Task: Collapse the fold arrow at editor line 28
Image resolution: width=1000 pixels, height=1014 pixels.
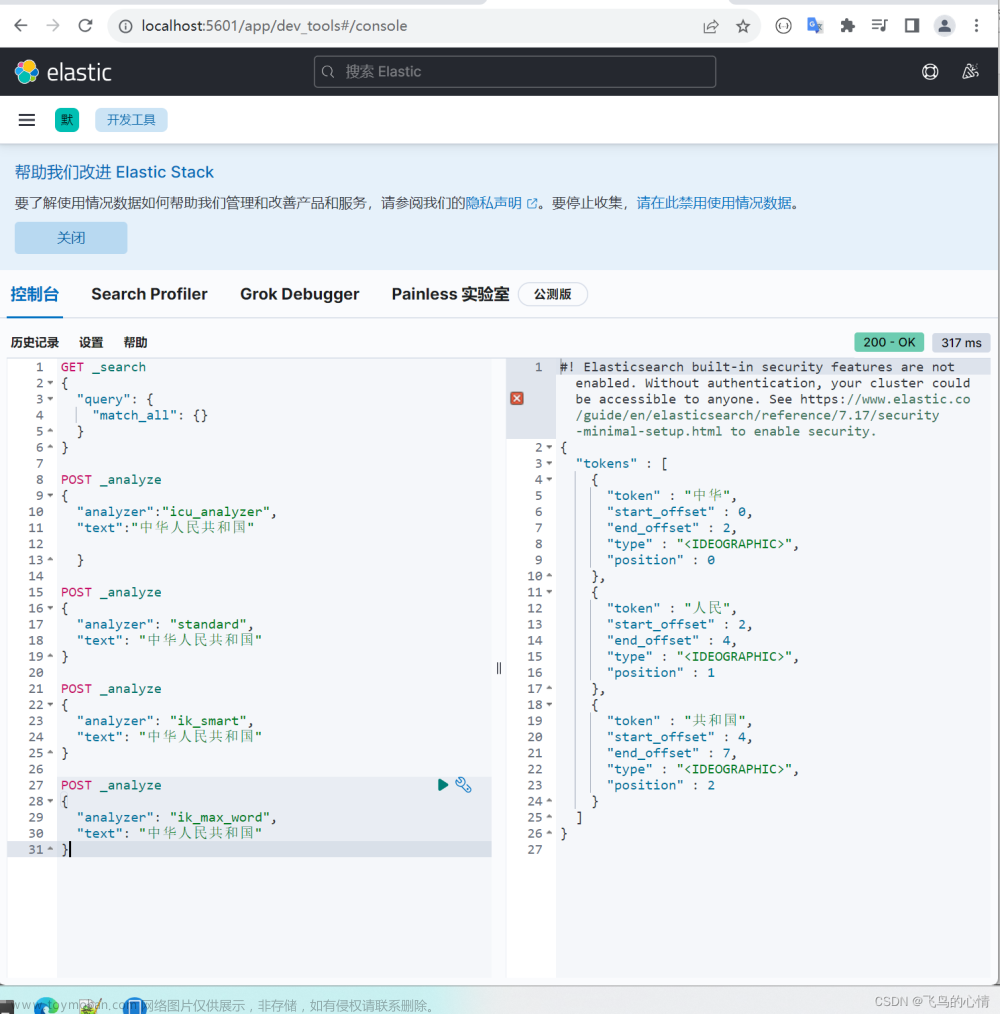Action: (x=50, y=801)
